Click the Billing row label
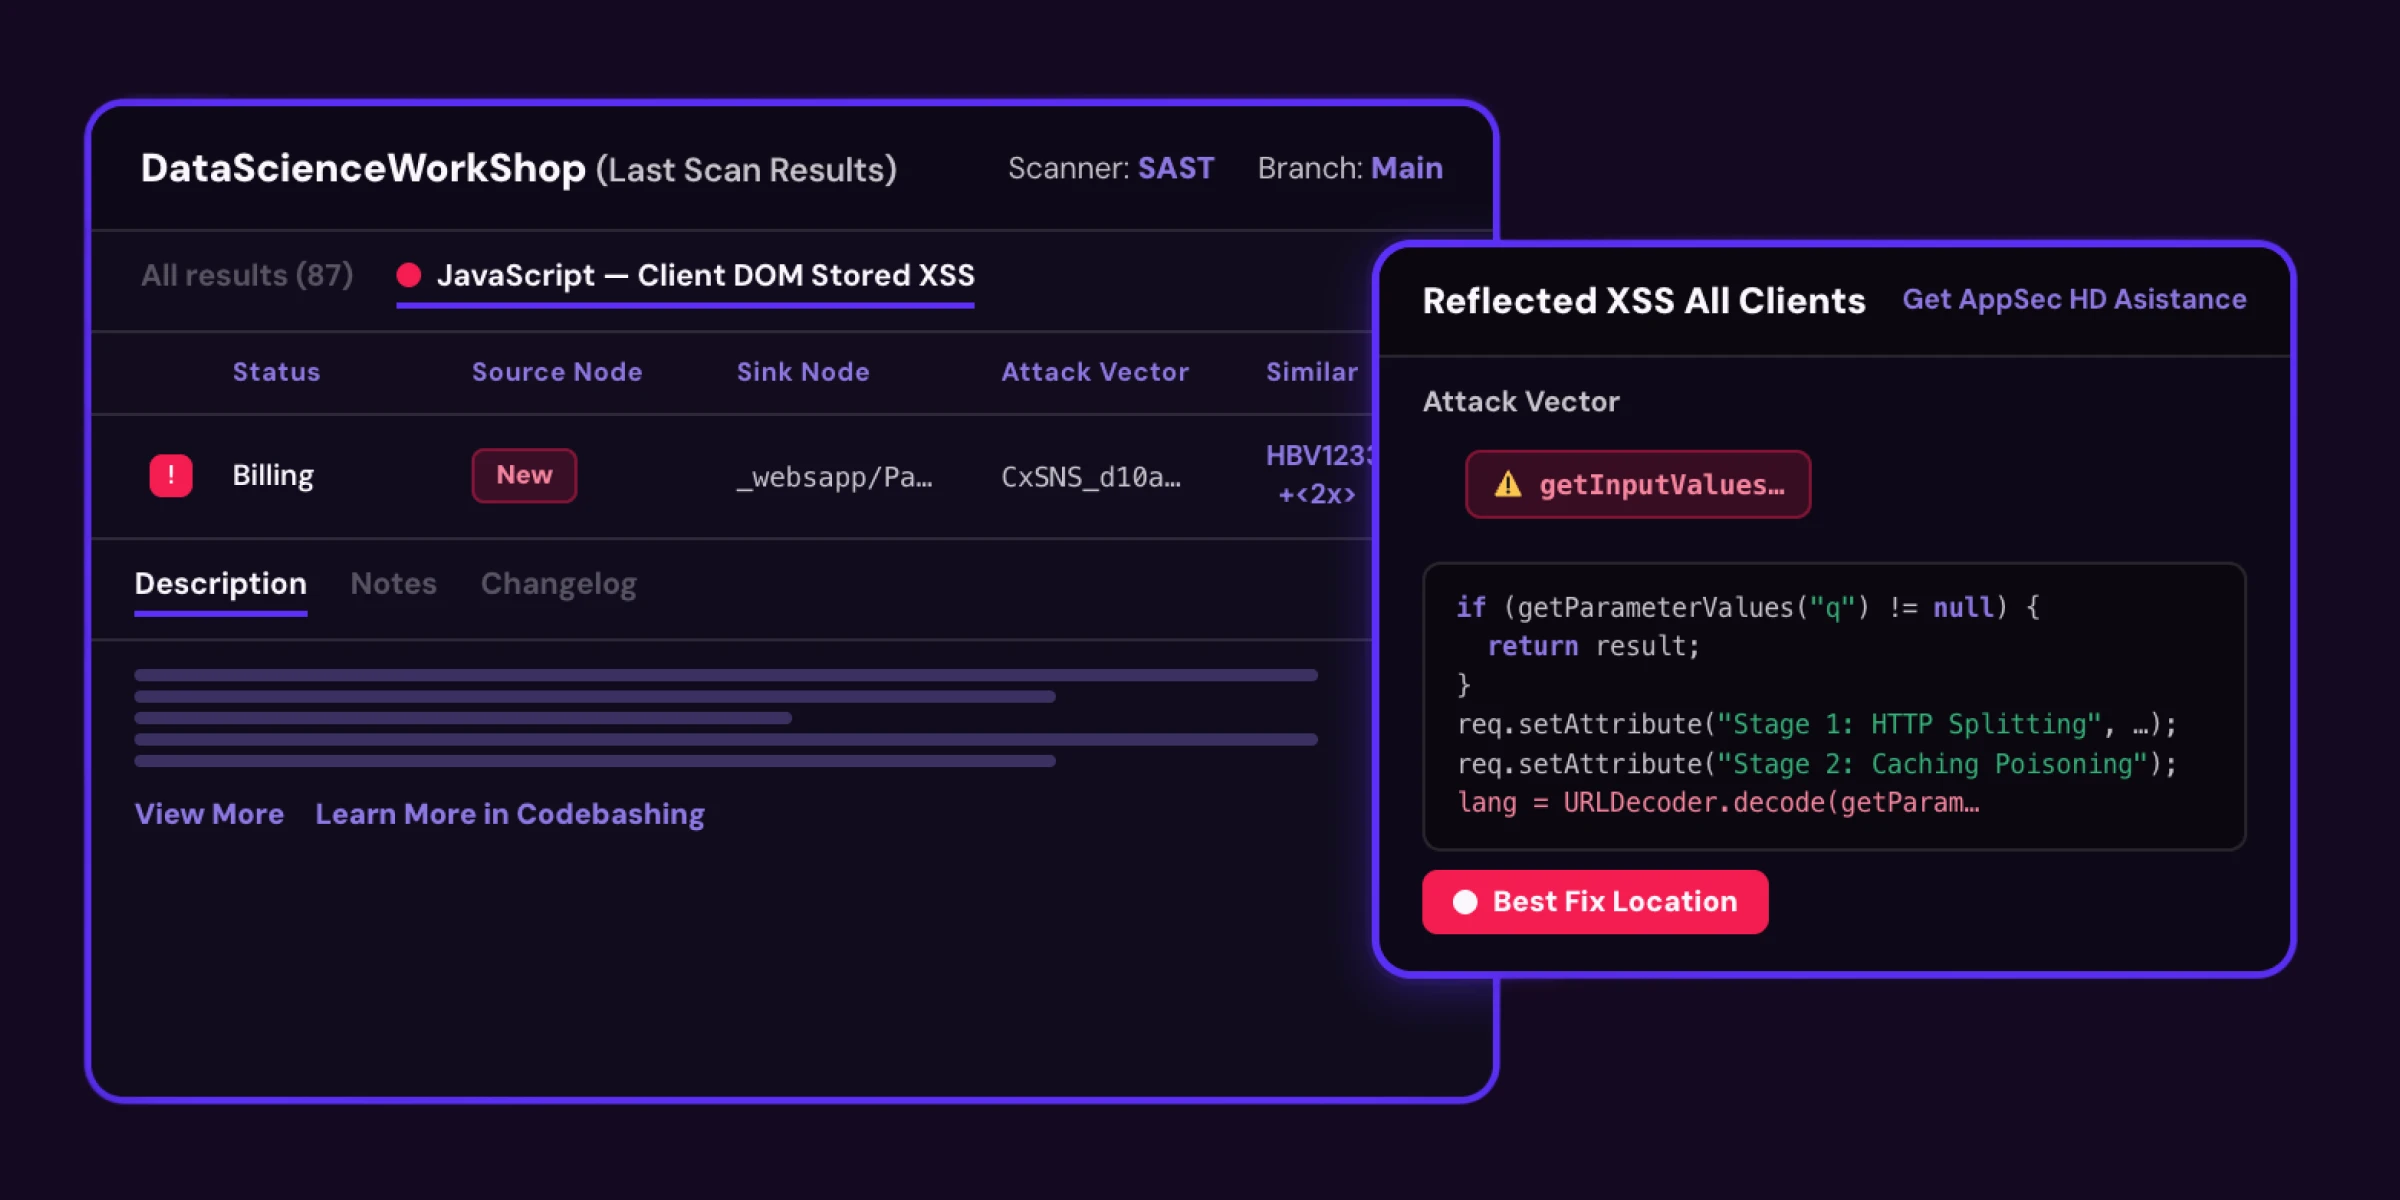2400x1200 pixels. (273, 476)
